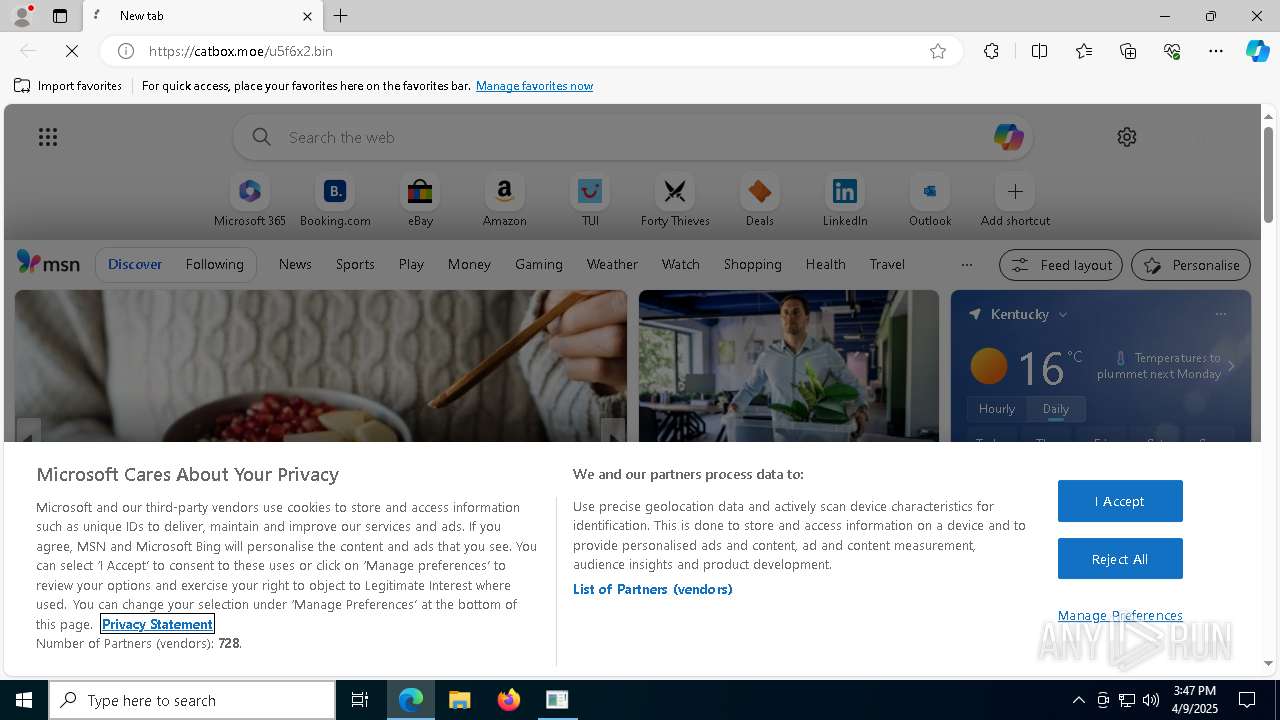Open Amazon shortcut
The image size is (1280, 720).
(505, 201)
